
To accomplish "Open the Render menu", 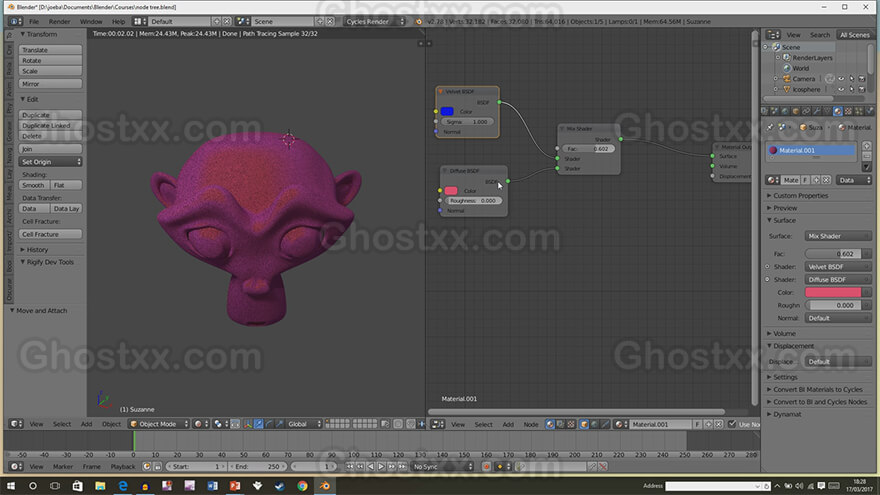I will point(59,21).
